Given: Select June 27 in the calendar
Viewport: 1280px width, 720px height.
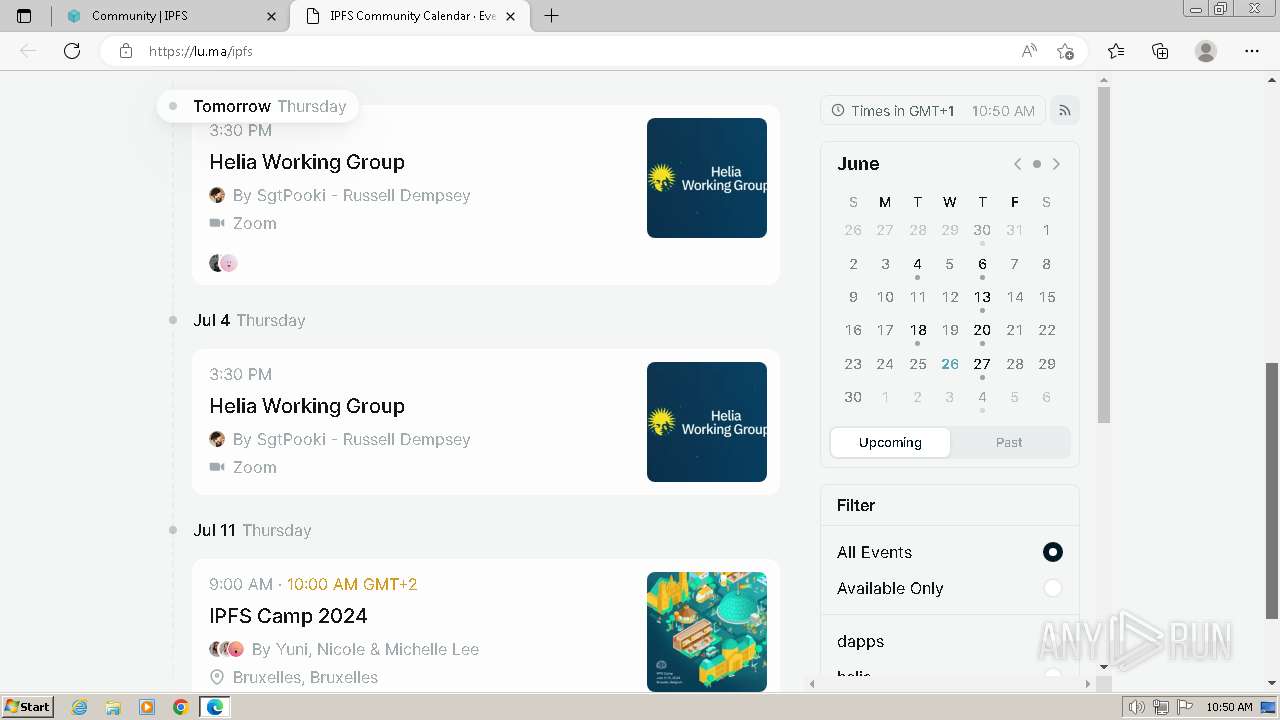Looking at the screenshot, I should pyautogui.click(x=982, y=364).
